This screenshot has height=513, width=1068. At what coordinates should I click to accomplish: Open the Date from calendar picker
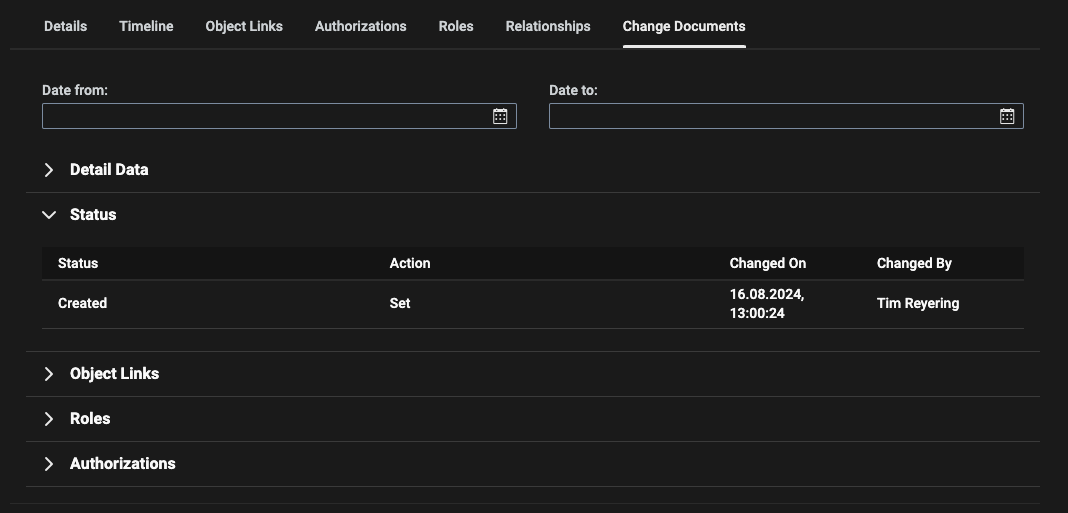(500, 116)
